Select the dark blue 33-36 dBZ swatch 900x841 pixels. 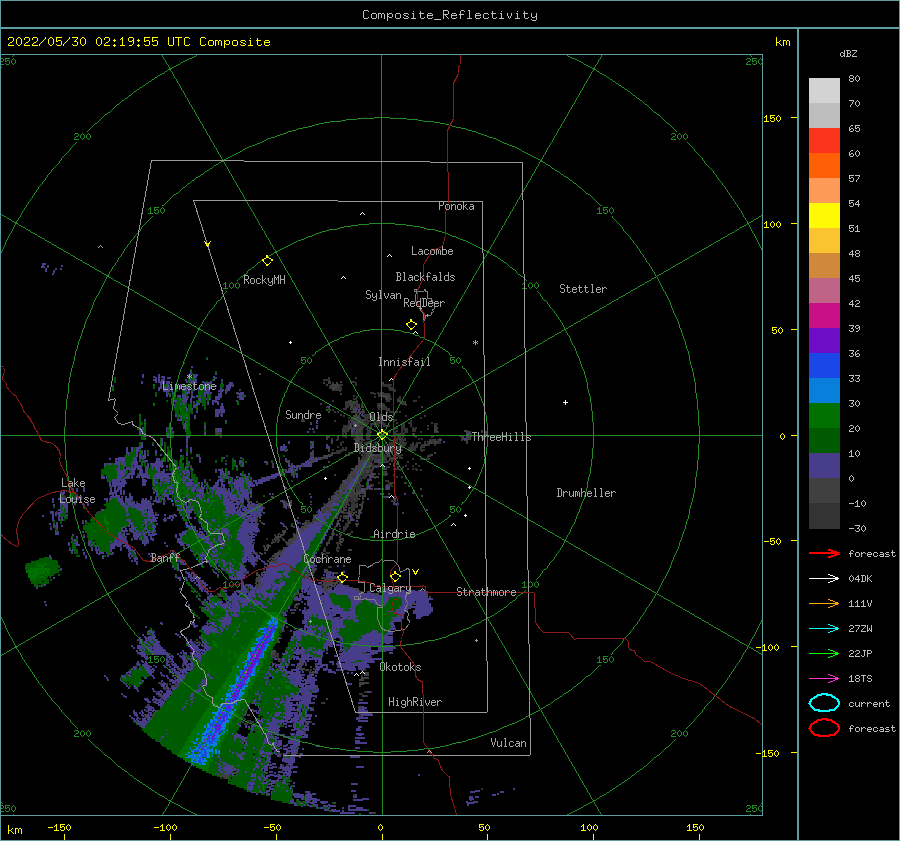tap(824, 366)
